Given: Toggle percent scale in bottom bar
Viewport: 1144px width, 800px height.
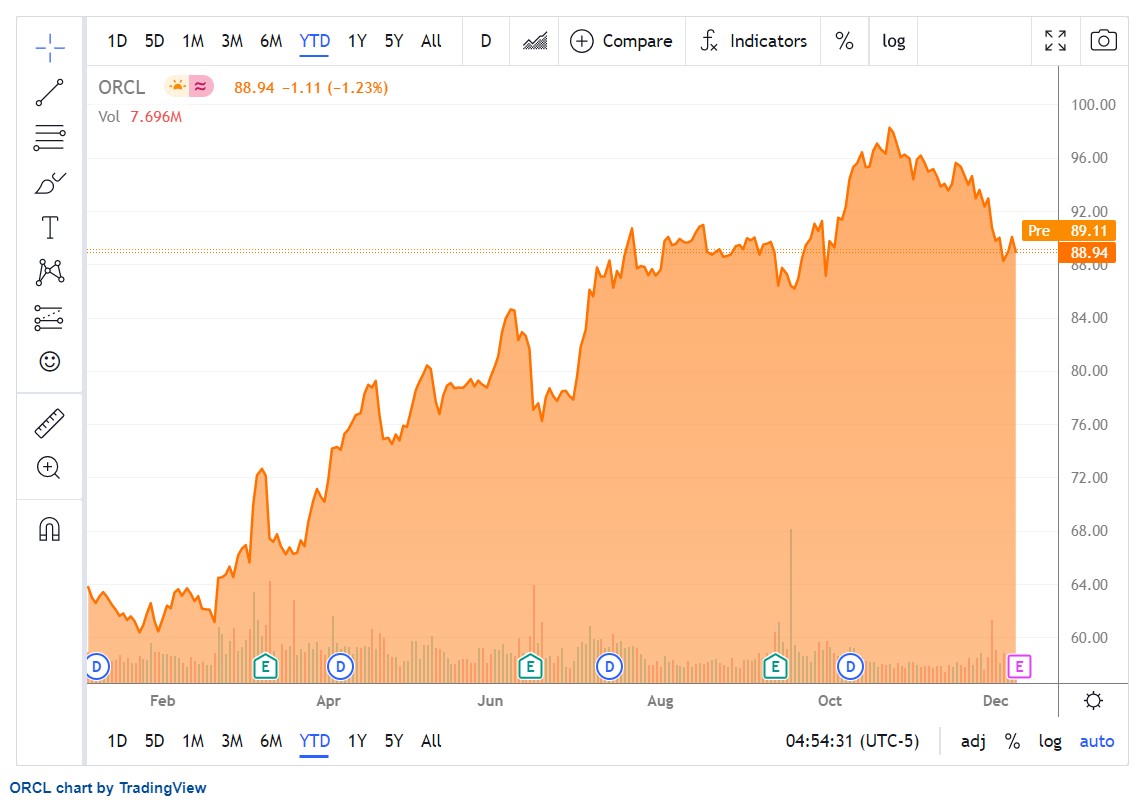Looking at the screenshot, I should coord(1012,742).
